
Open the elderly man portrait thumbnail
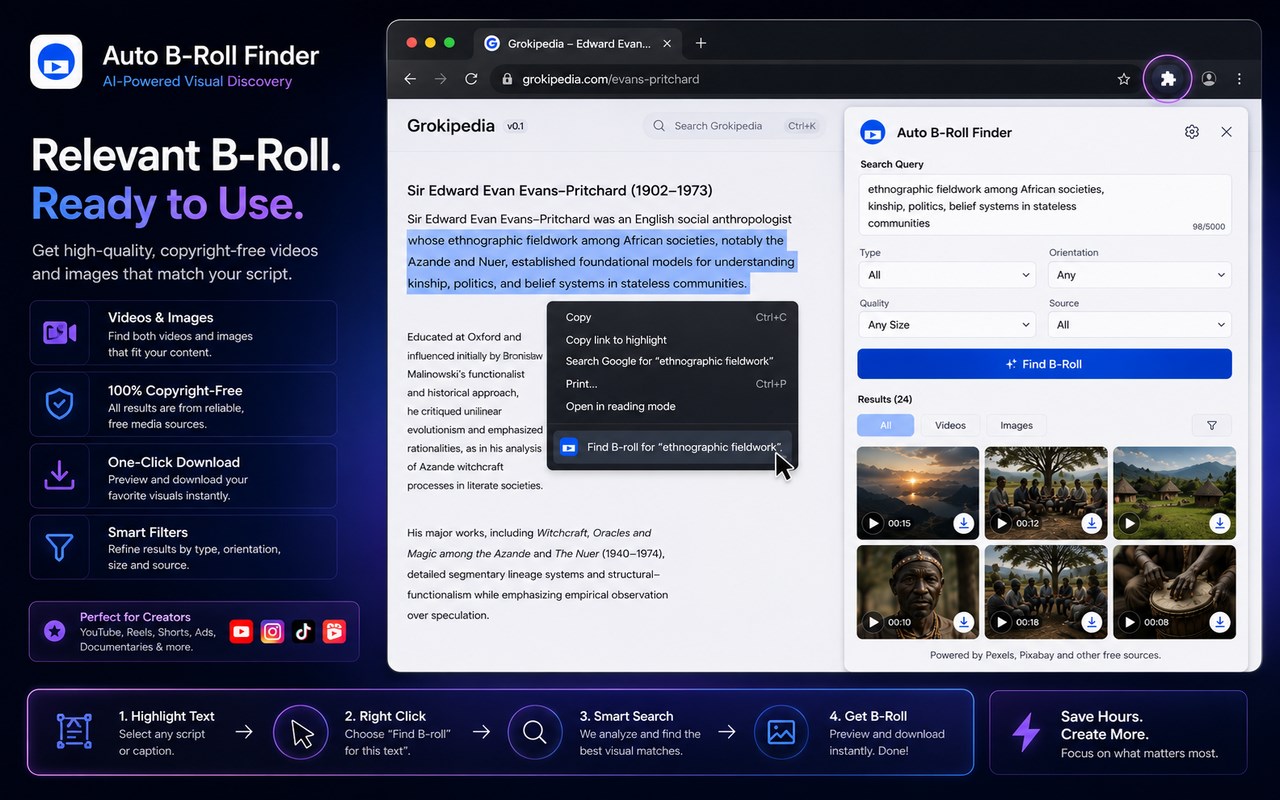point(918,592)
